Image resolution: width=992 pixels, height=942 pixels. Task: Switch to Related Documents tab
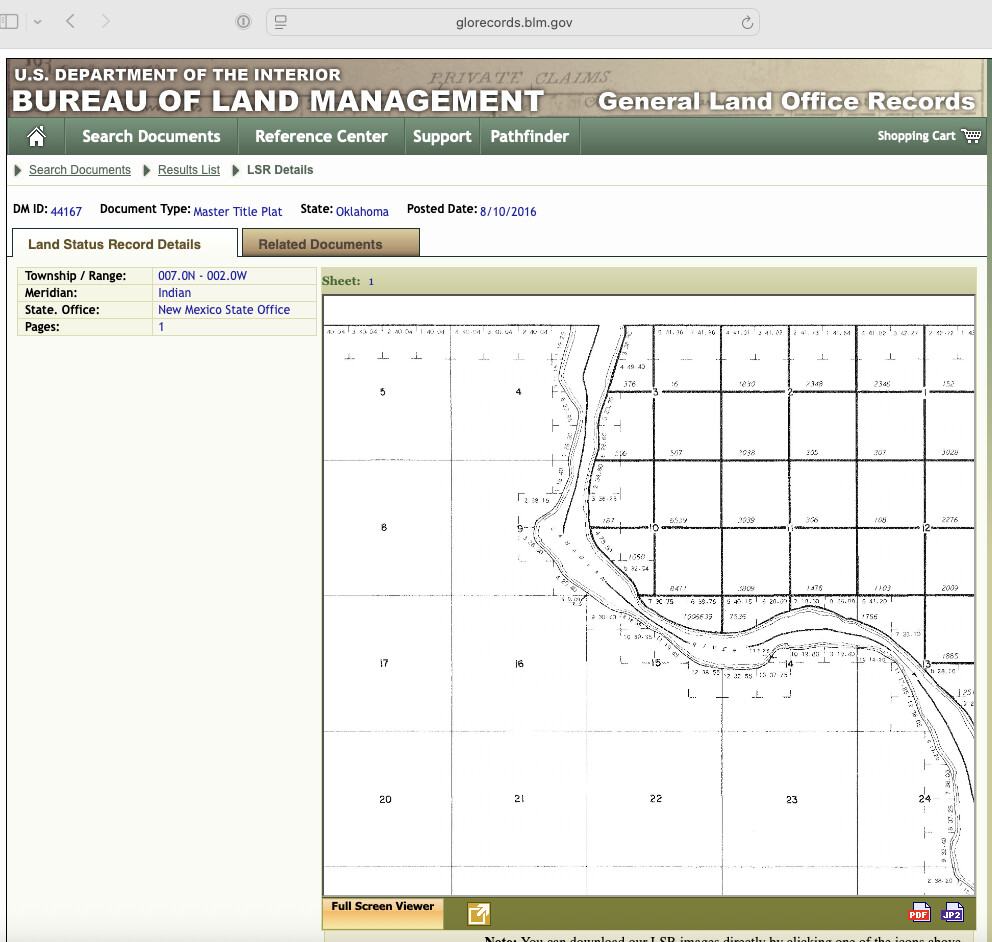320,244
